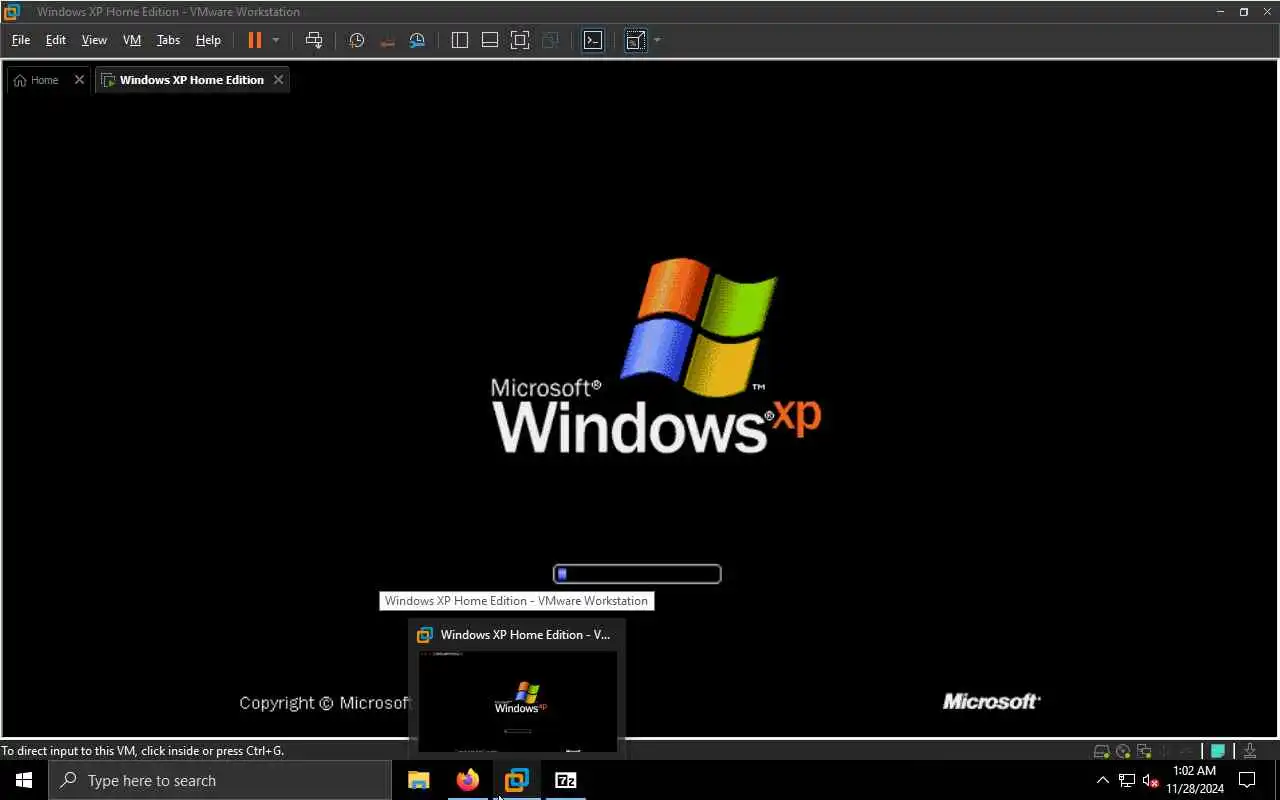Expand the stretch guest dropdown arrow
This screenshot has height=800, width=1280.
pyautogui.click(x=657, y=40)
